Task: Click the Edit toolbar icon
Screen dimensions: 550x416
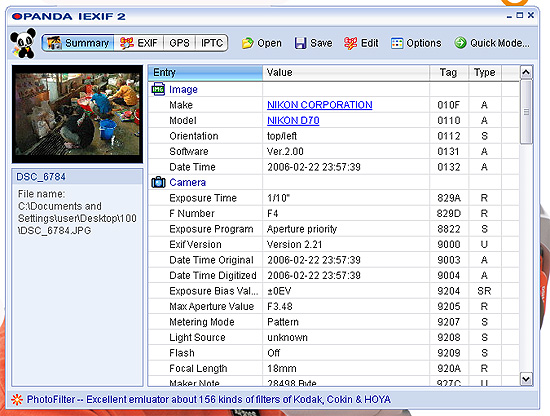Action: [x=350, y=43]
